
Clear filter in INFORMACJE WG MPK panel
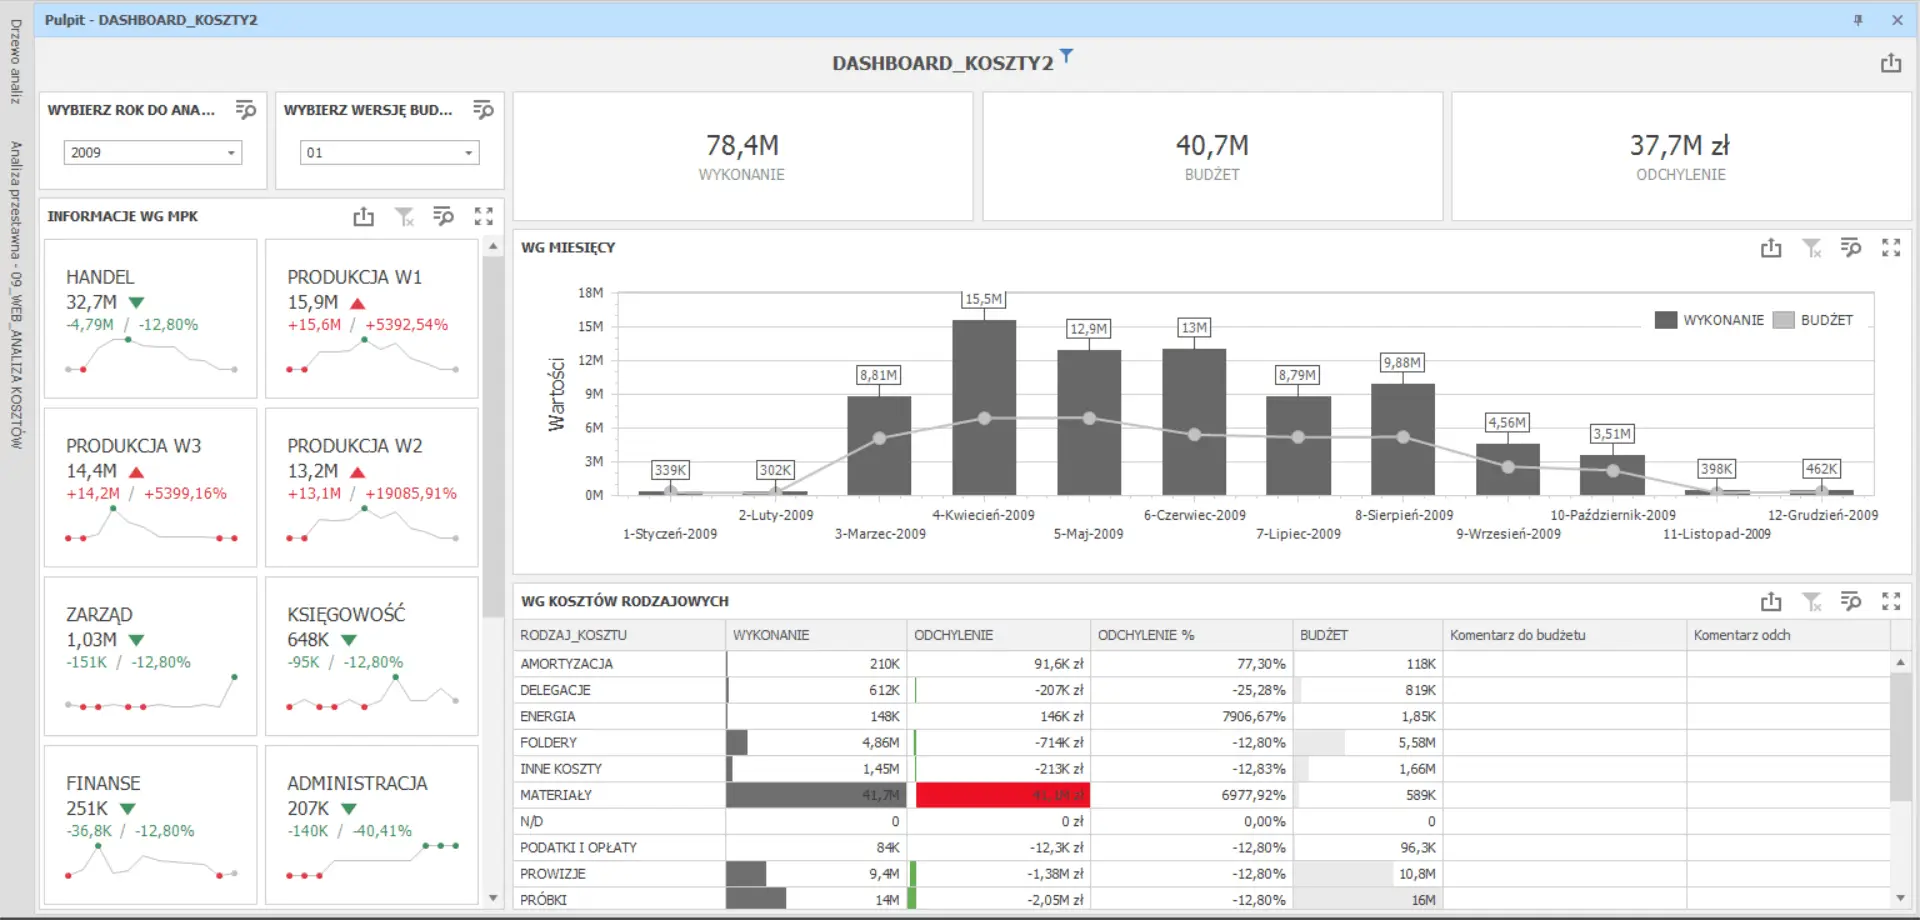coord(404,216)
